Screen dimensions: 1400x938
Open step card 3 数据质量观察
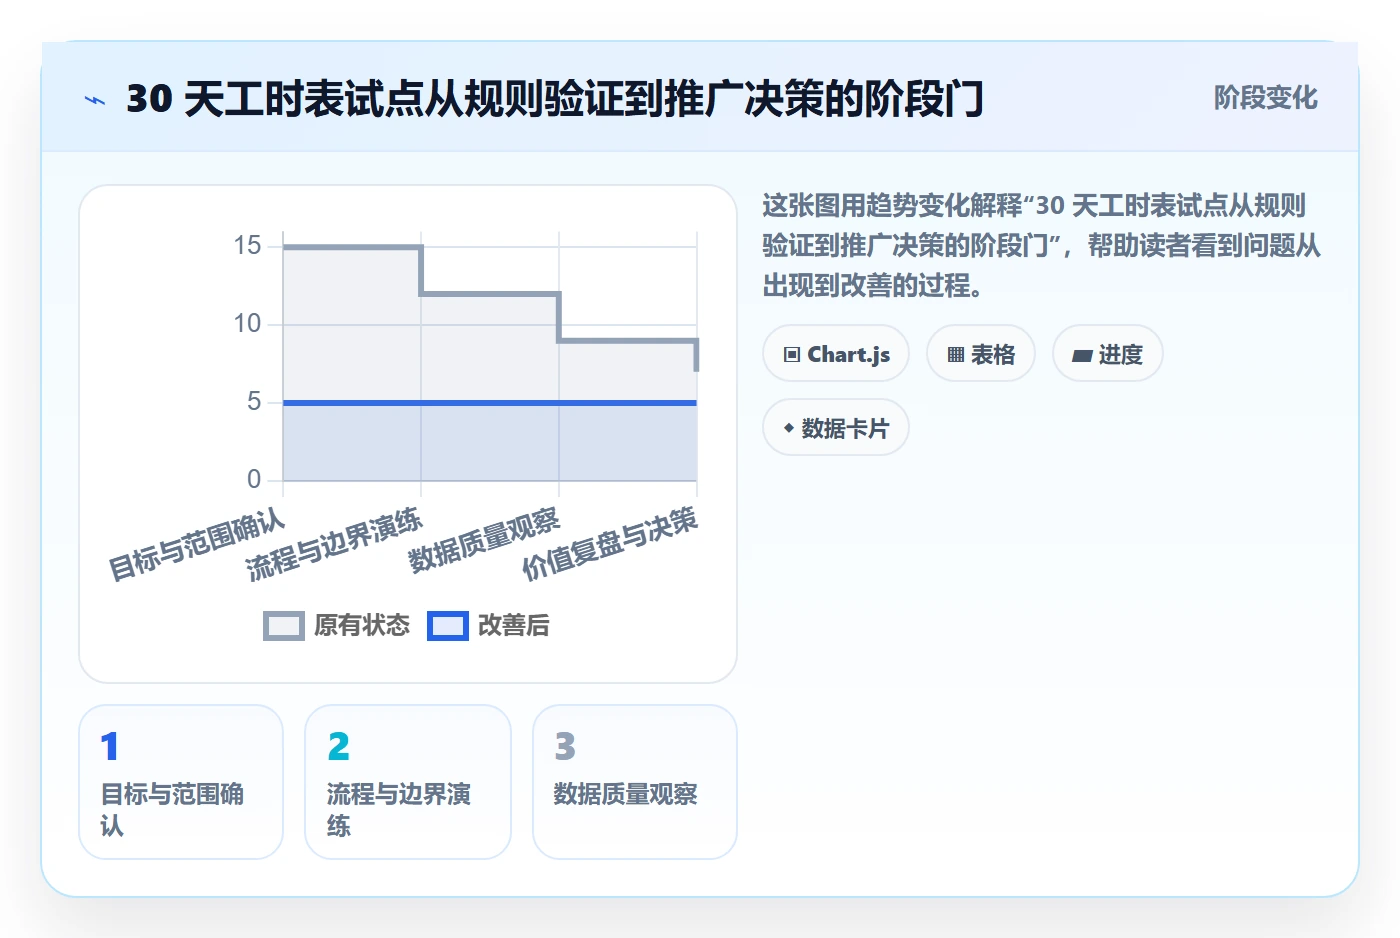[635, 782]
